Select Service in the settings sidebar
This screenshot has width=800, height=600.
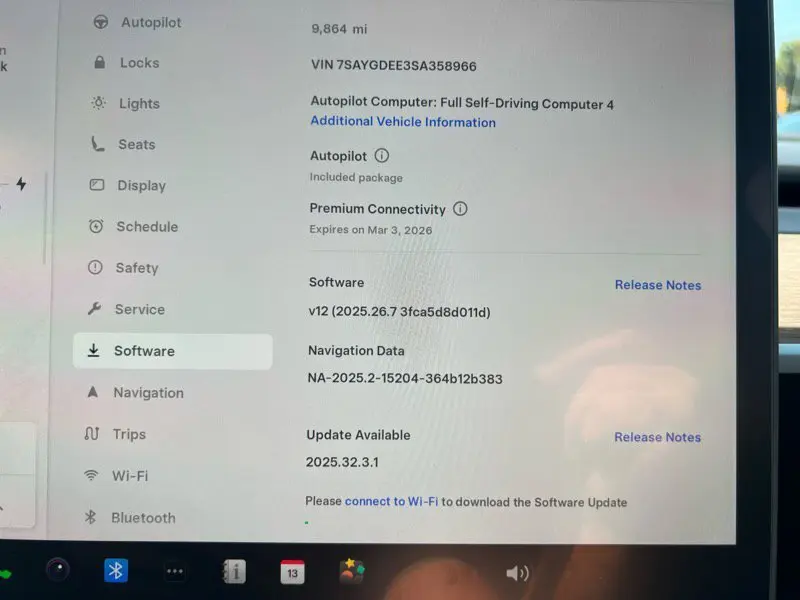click(127, 309)
